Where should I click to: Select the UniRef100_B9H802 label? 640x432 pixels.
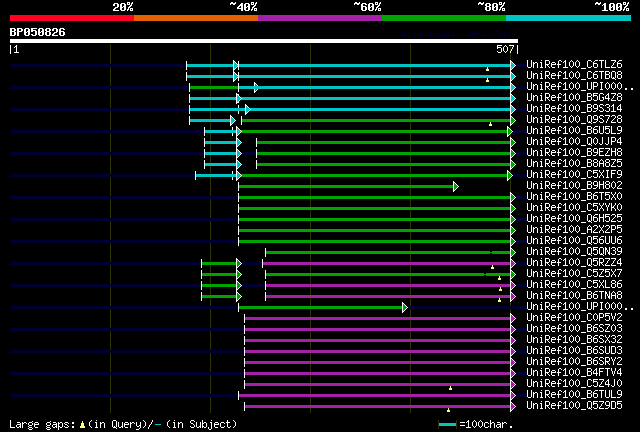(574, 185)
